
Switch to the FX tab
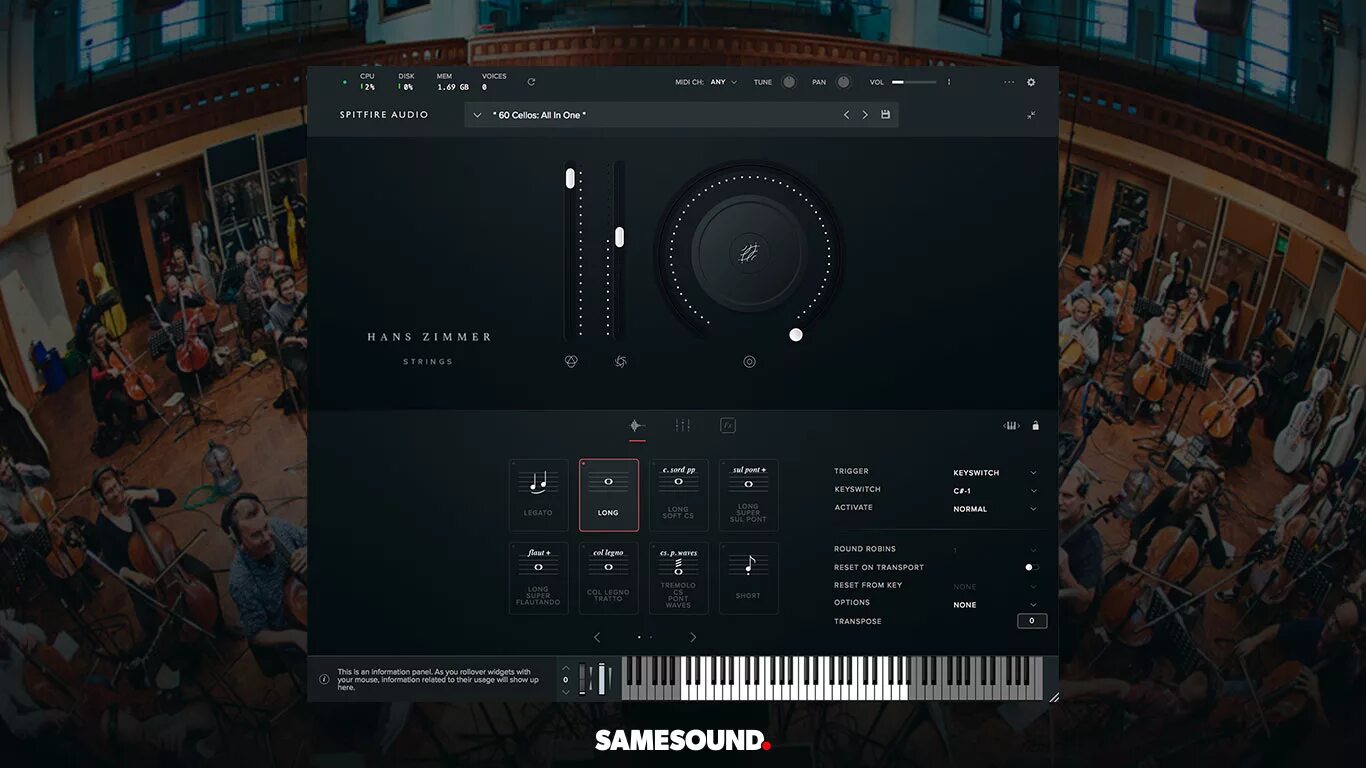tap(728, 425)
